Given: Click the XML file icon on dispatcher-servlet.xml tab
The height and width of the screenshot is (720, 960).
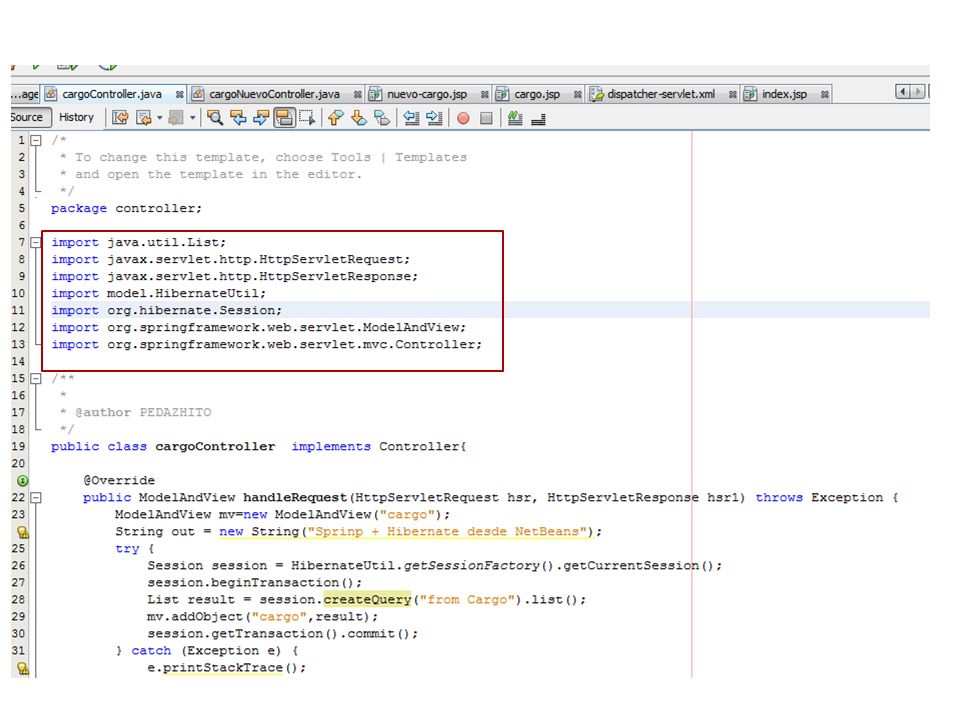Looking at the screenshot, I should (596, 94).
